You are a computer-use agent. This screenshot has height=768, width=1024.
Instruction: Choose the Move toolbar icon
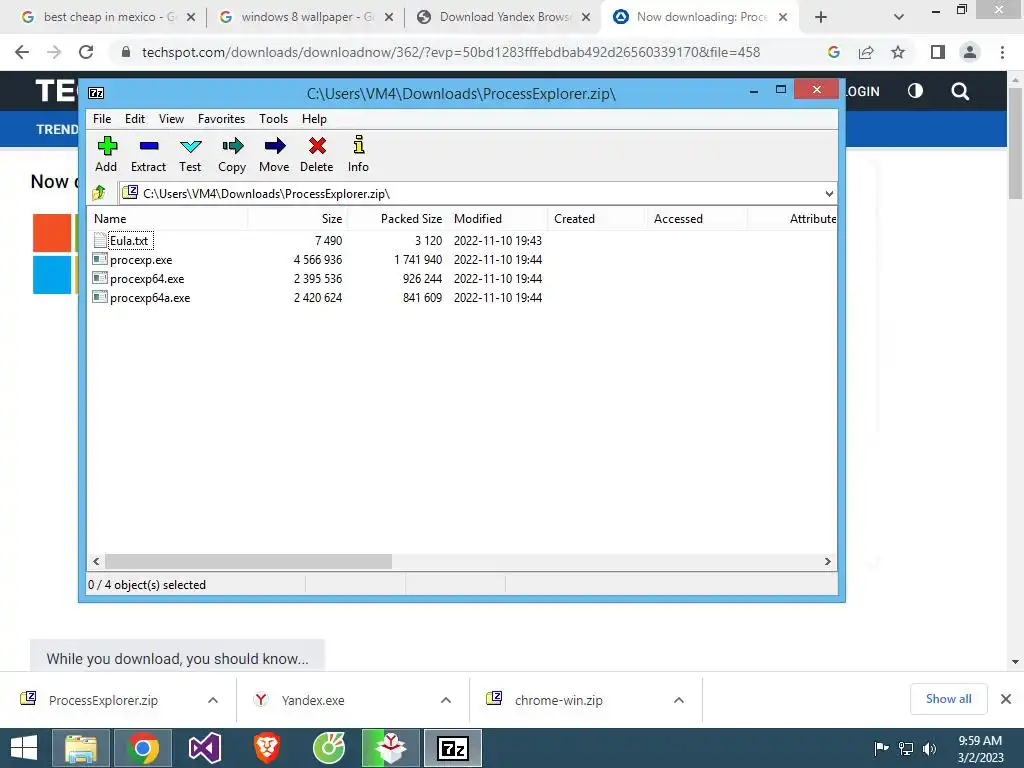[274, 154]
